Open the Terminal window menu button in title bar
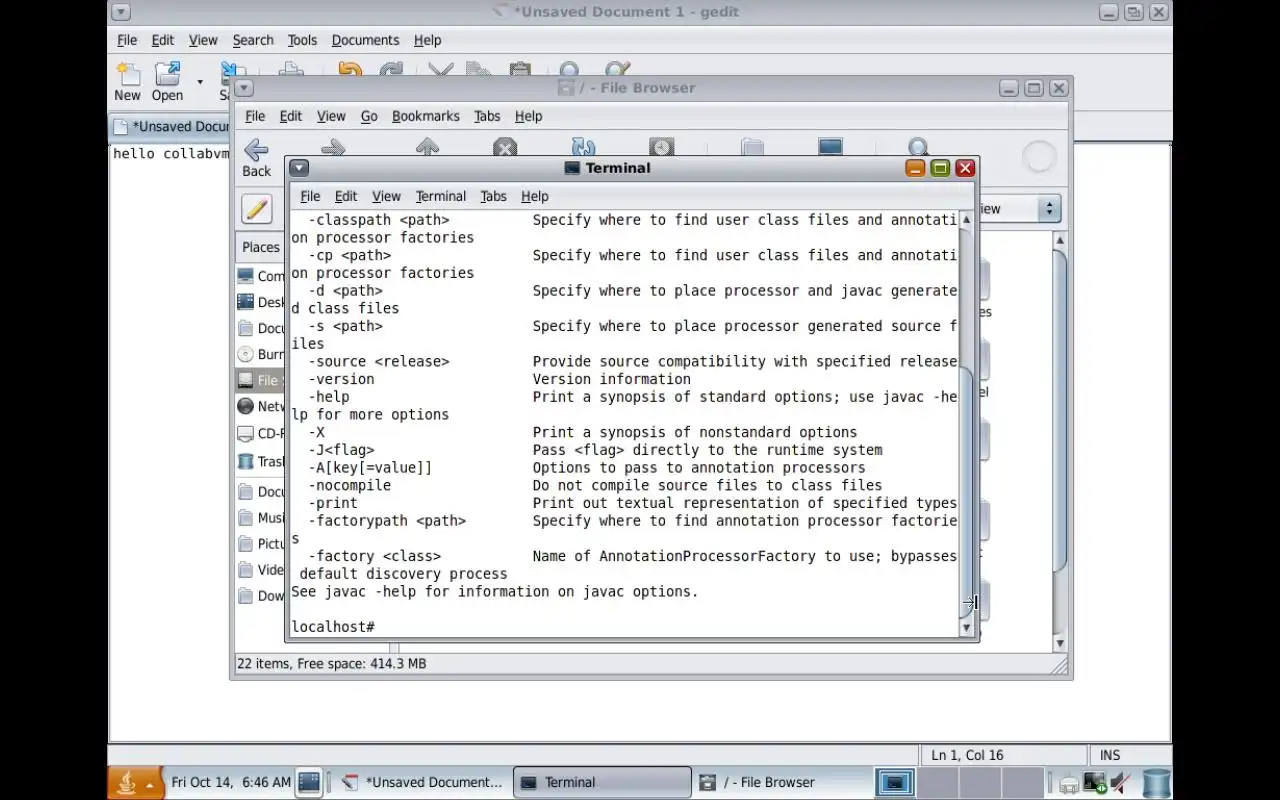 [x=298, y=168]
